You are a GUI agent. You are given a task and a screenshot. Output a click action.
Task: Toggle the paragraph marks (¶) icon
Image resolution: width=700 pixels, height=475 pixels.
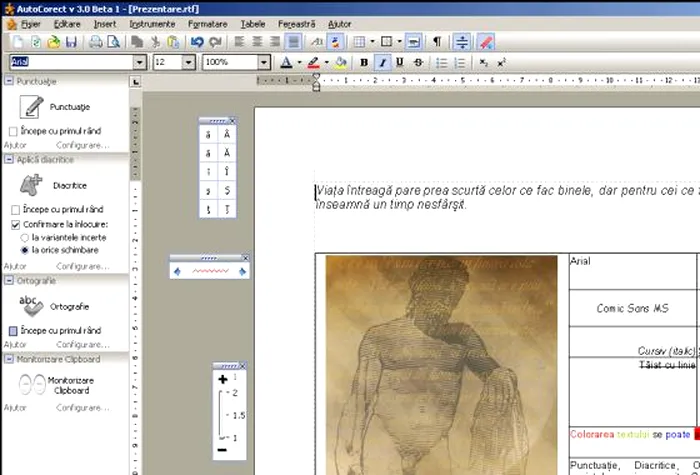point(437,42)
